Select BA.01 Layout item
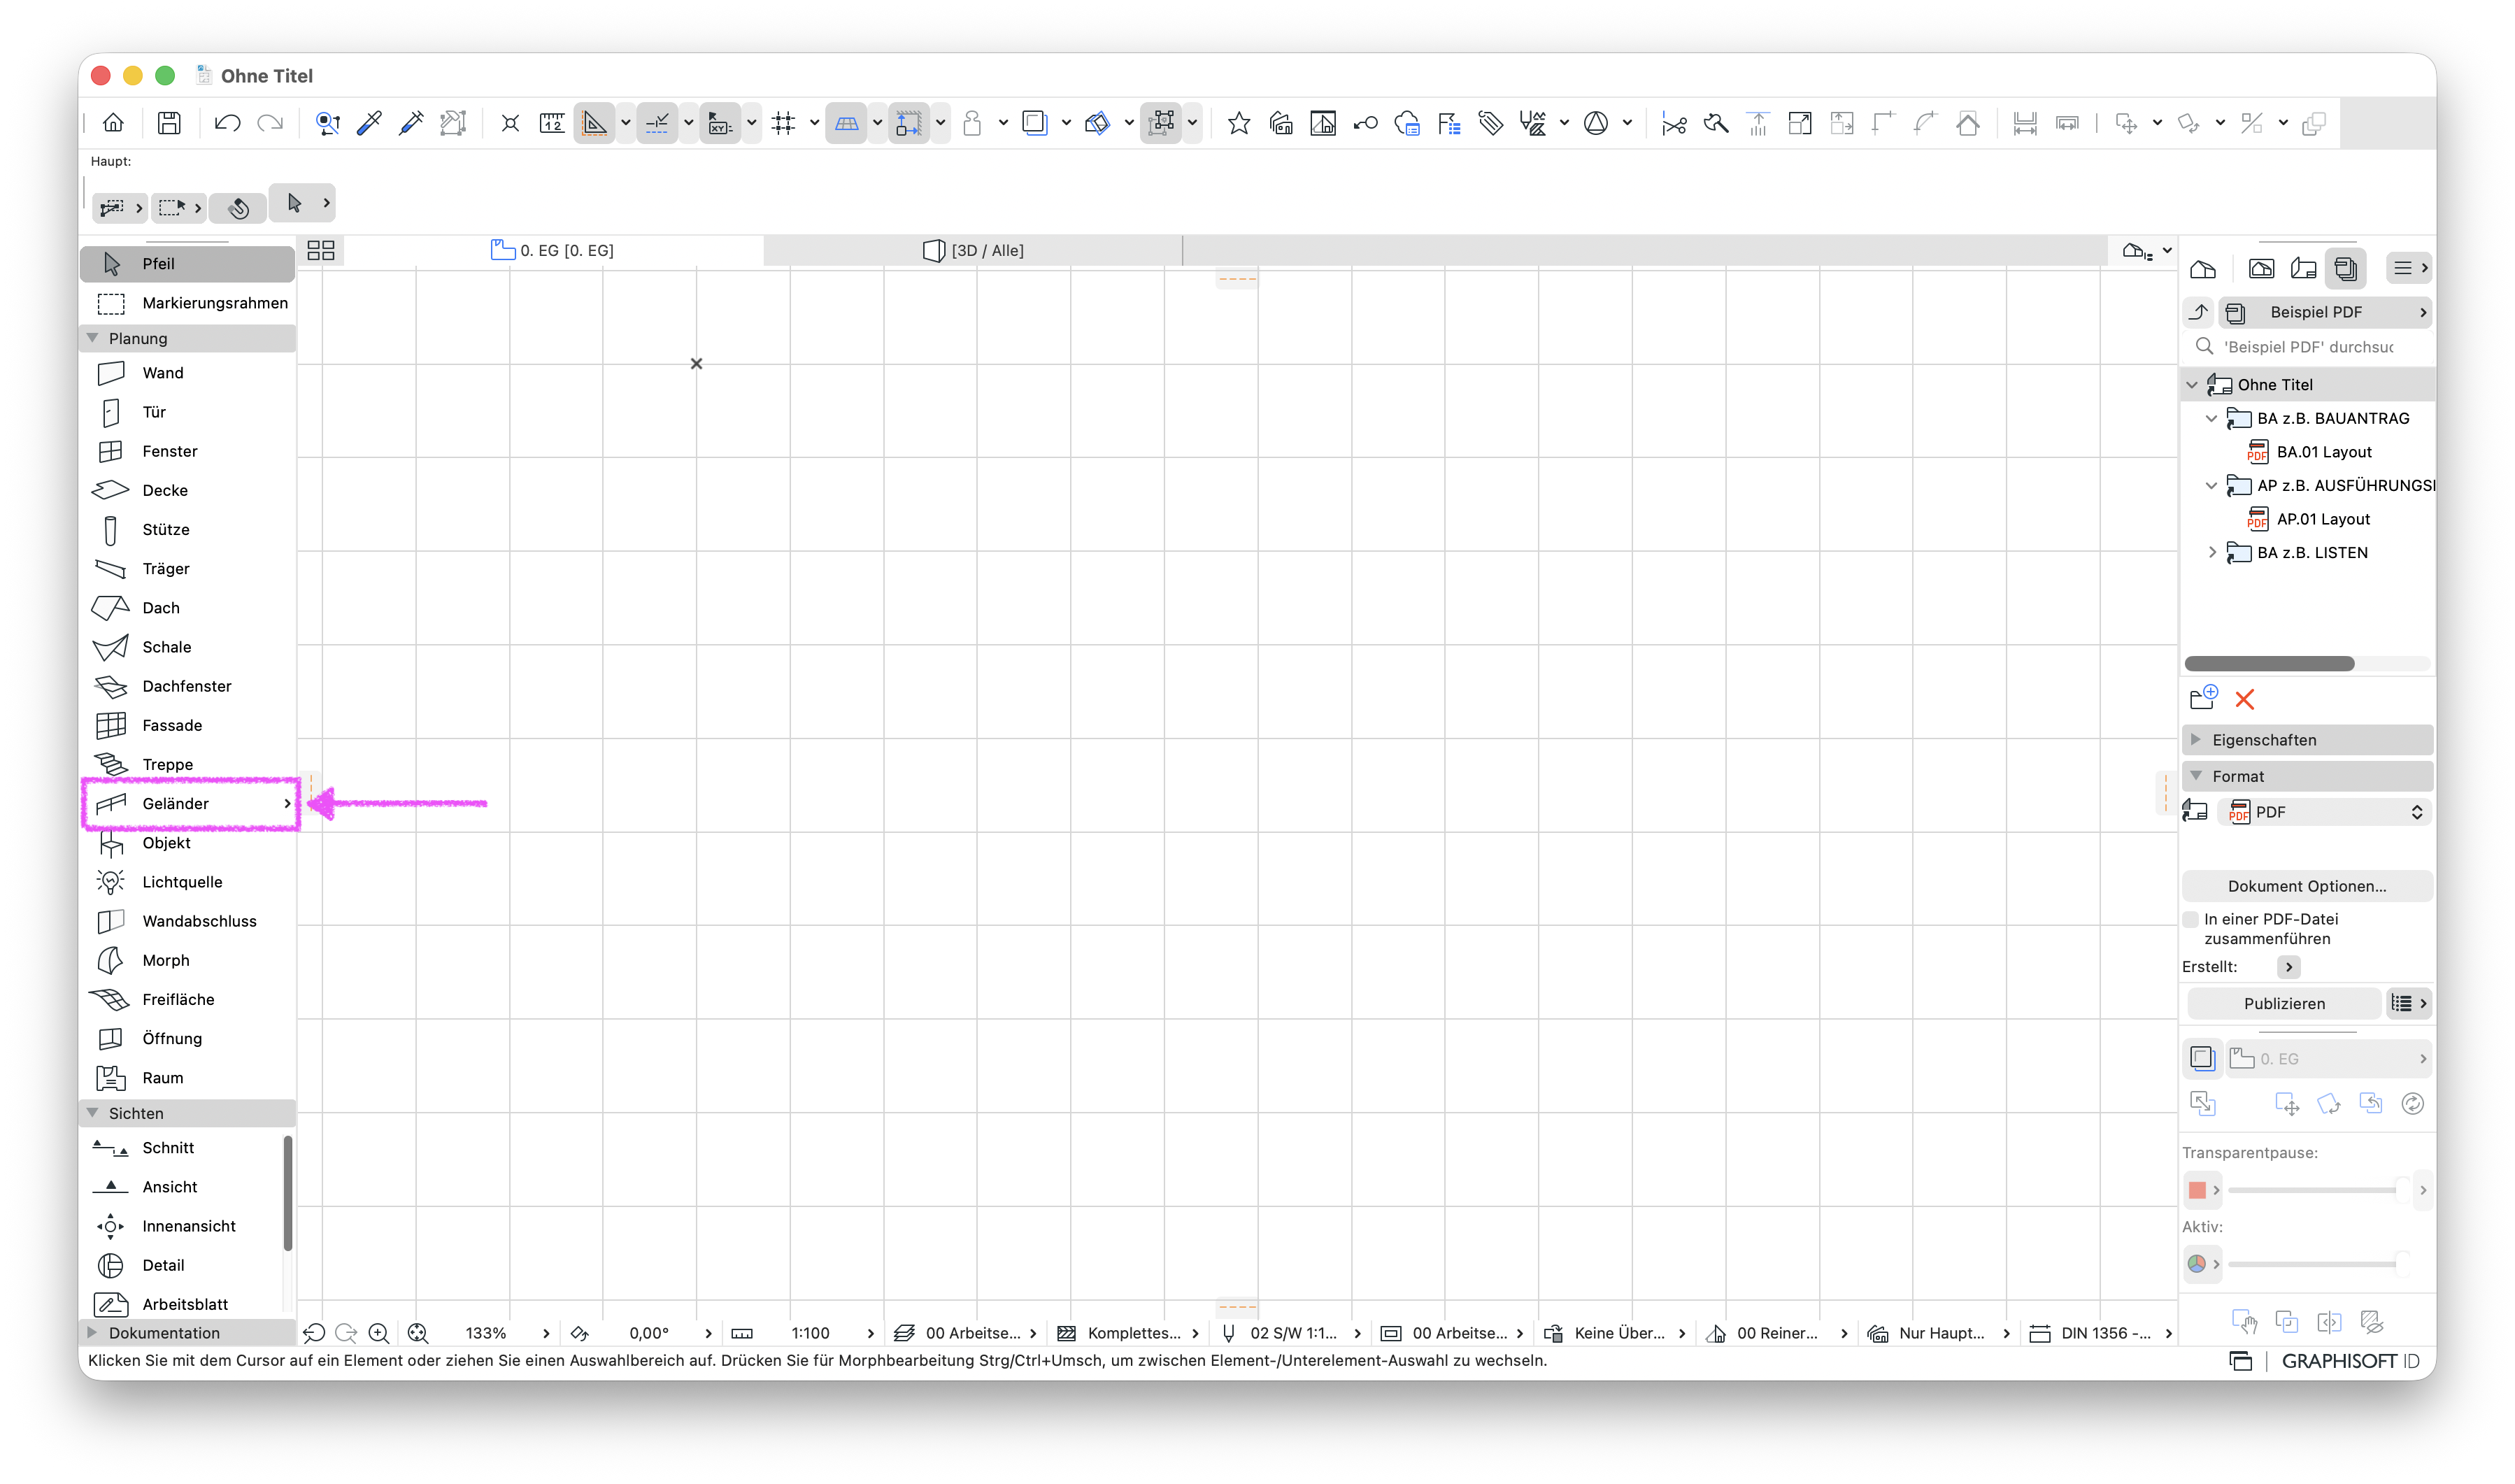This screenshot has height=1484, width=2515. pos(2323,452)
